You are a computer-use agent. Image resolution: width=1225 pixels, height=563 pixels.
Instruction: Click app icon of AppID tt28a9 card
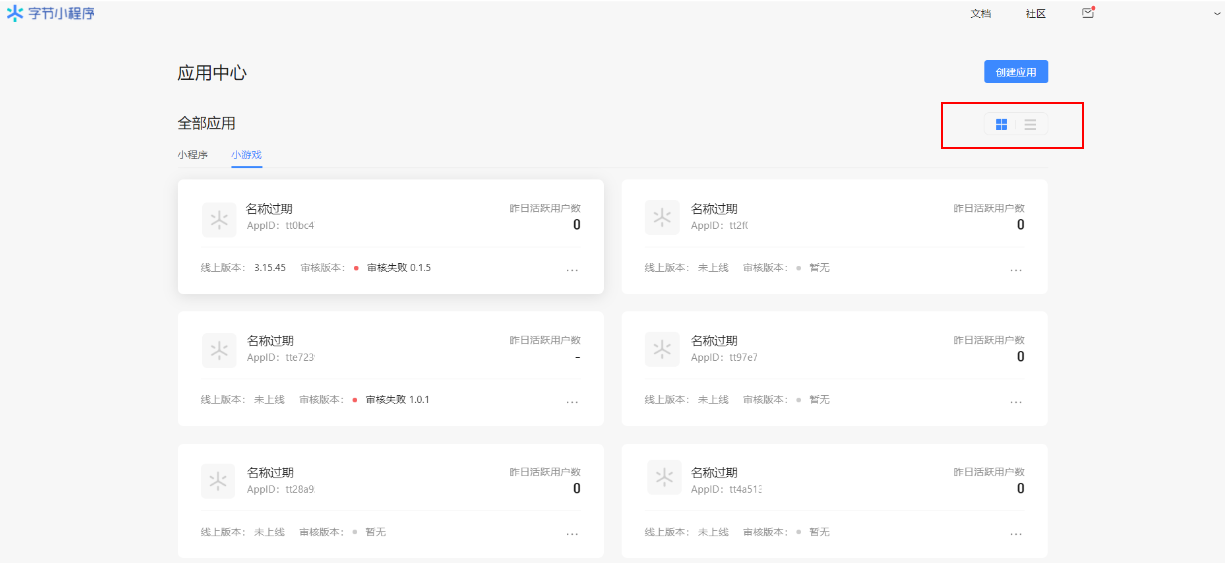pyautogui.click(x=219, y=481)
